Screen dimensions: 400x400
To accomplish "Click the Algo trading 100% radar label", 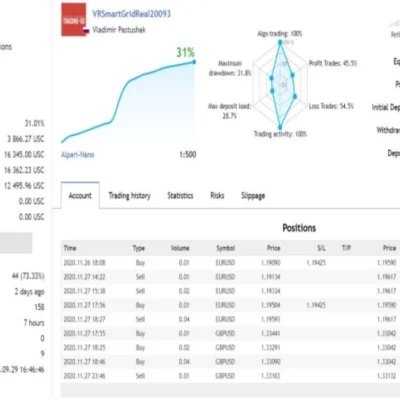I will (x=279, y=34).
